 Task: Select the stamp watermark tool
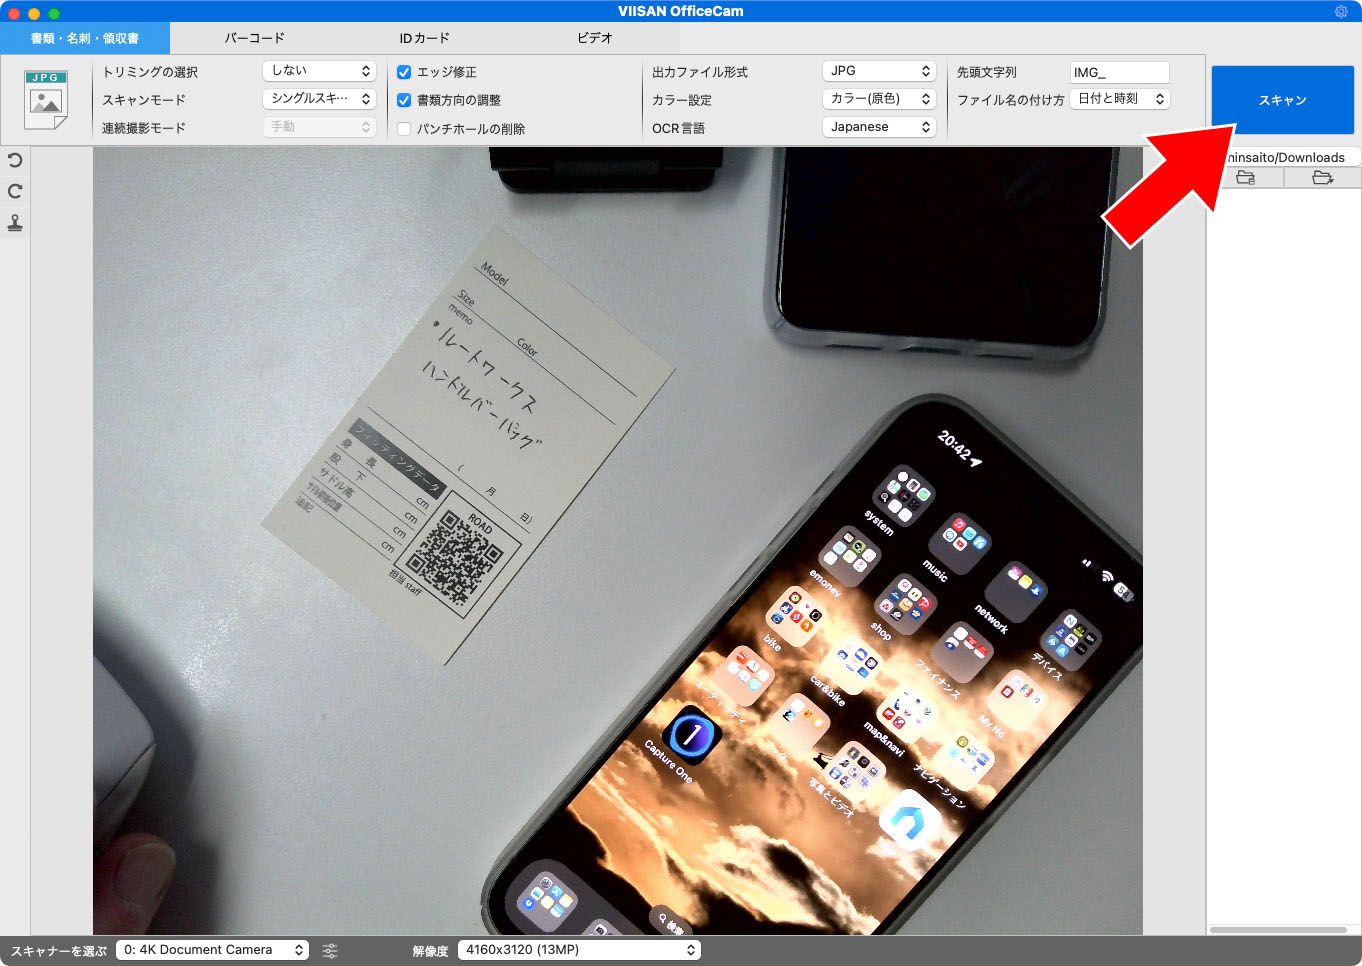[15, 223]
